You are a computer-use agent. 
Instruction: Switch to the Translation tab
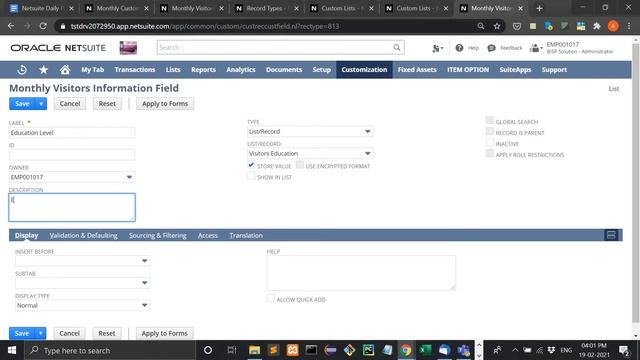point(246,236)
